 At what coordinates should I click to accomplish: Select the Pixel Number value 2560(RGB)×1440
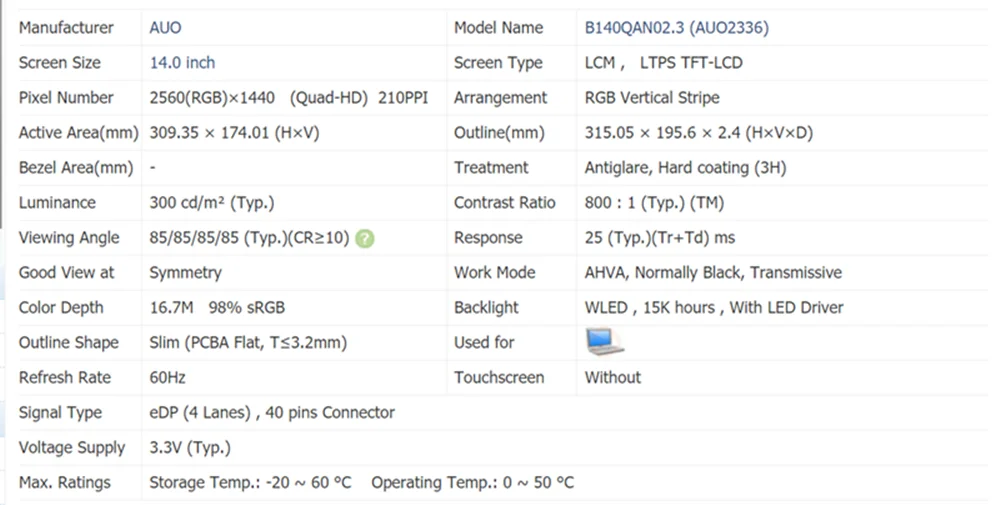[x=212, y=98]
